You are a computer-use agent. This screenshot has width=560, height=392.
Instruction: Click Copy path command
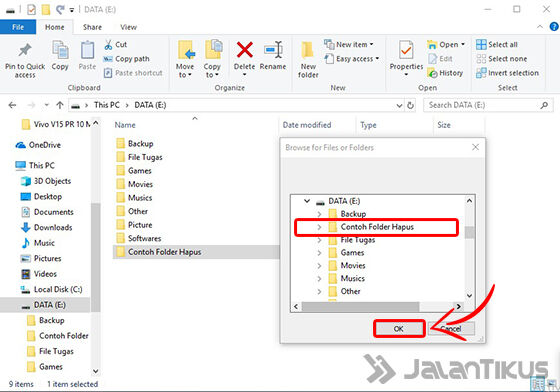pos(126,59)
